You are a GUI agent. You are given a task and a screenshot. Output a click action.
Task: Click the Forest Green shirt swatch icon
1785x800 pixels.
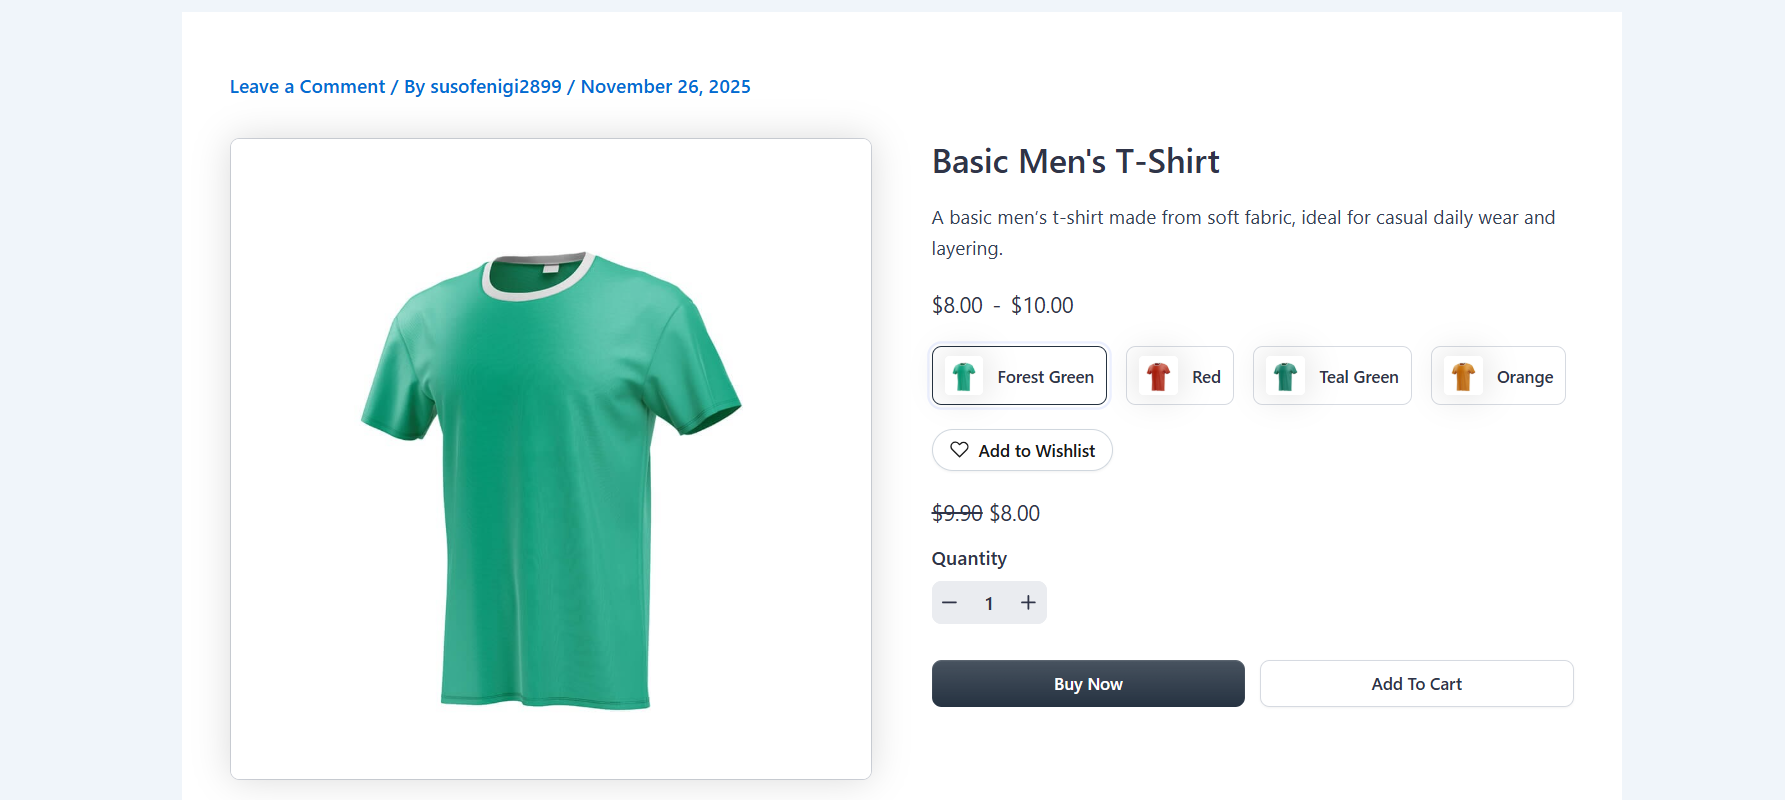(x=964, y=377)
